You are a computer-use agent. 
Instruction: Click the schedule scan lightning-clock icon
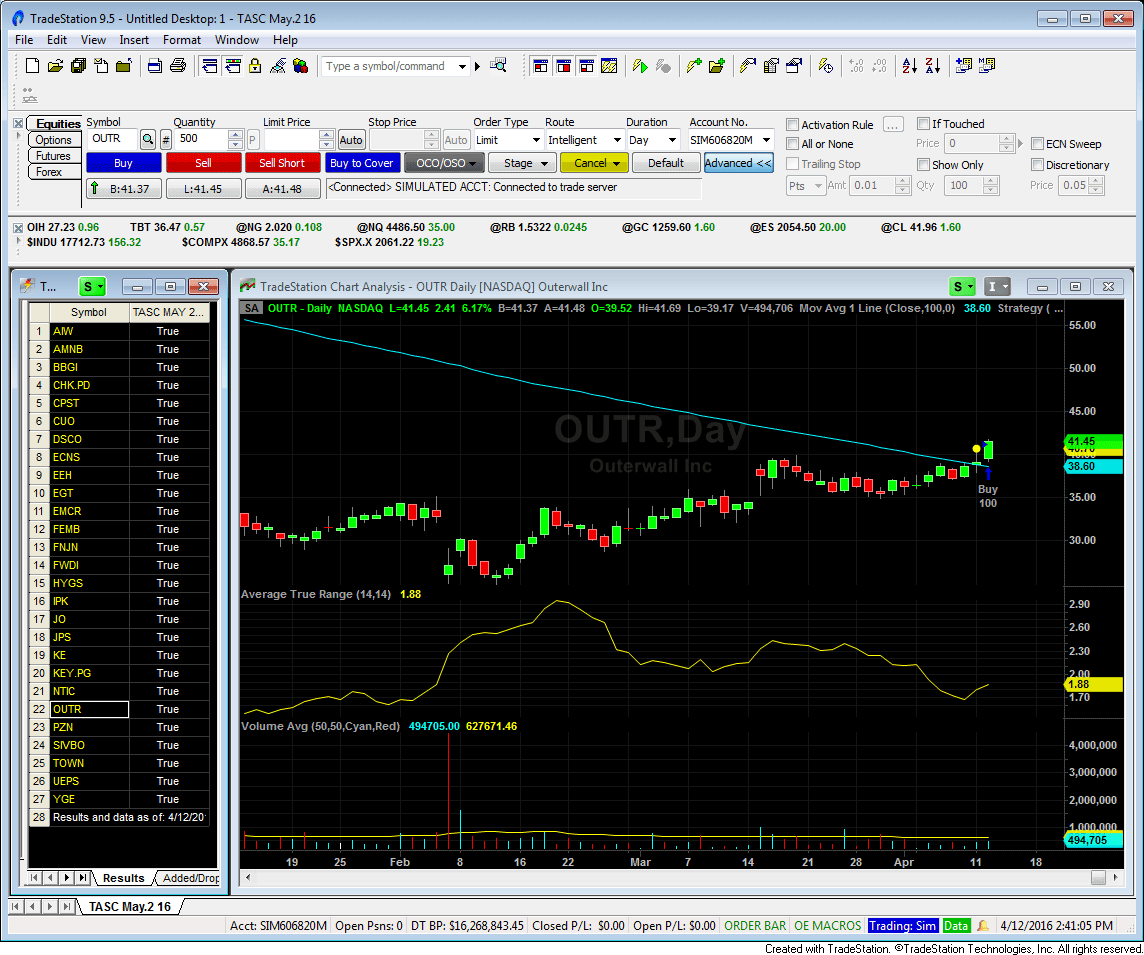pyautogui.click(x=825, y=66)
